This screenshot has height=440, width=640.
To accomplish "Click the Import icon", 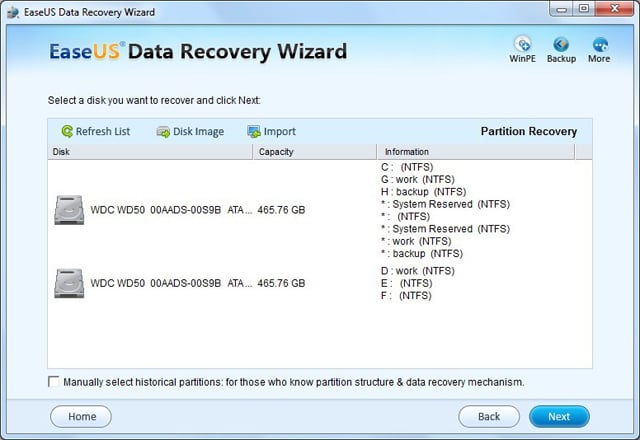I will [253, 132].
